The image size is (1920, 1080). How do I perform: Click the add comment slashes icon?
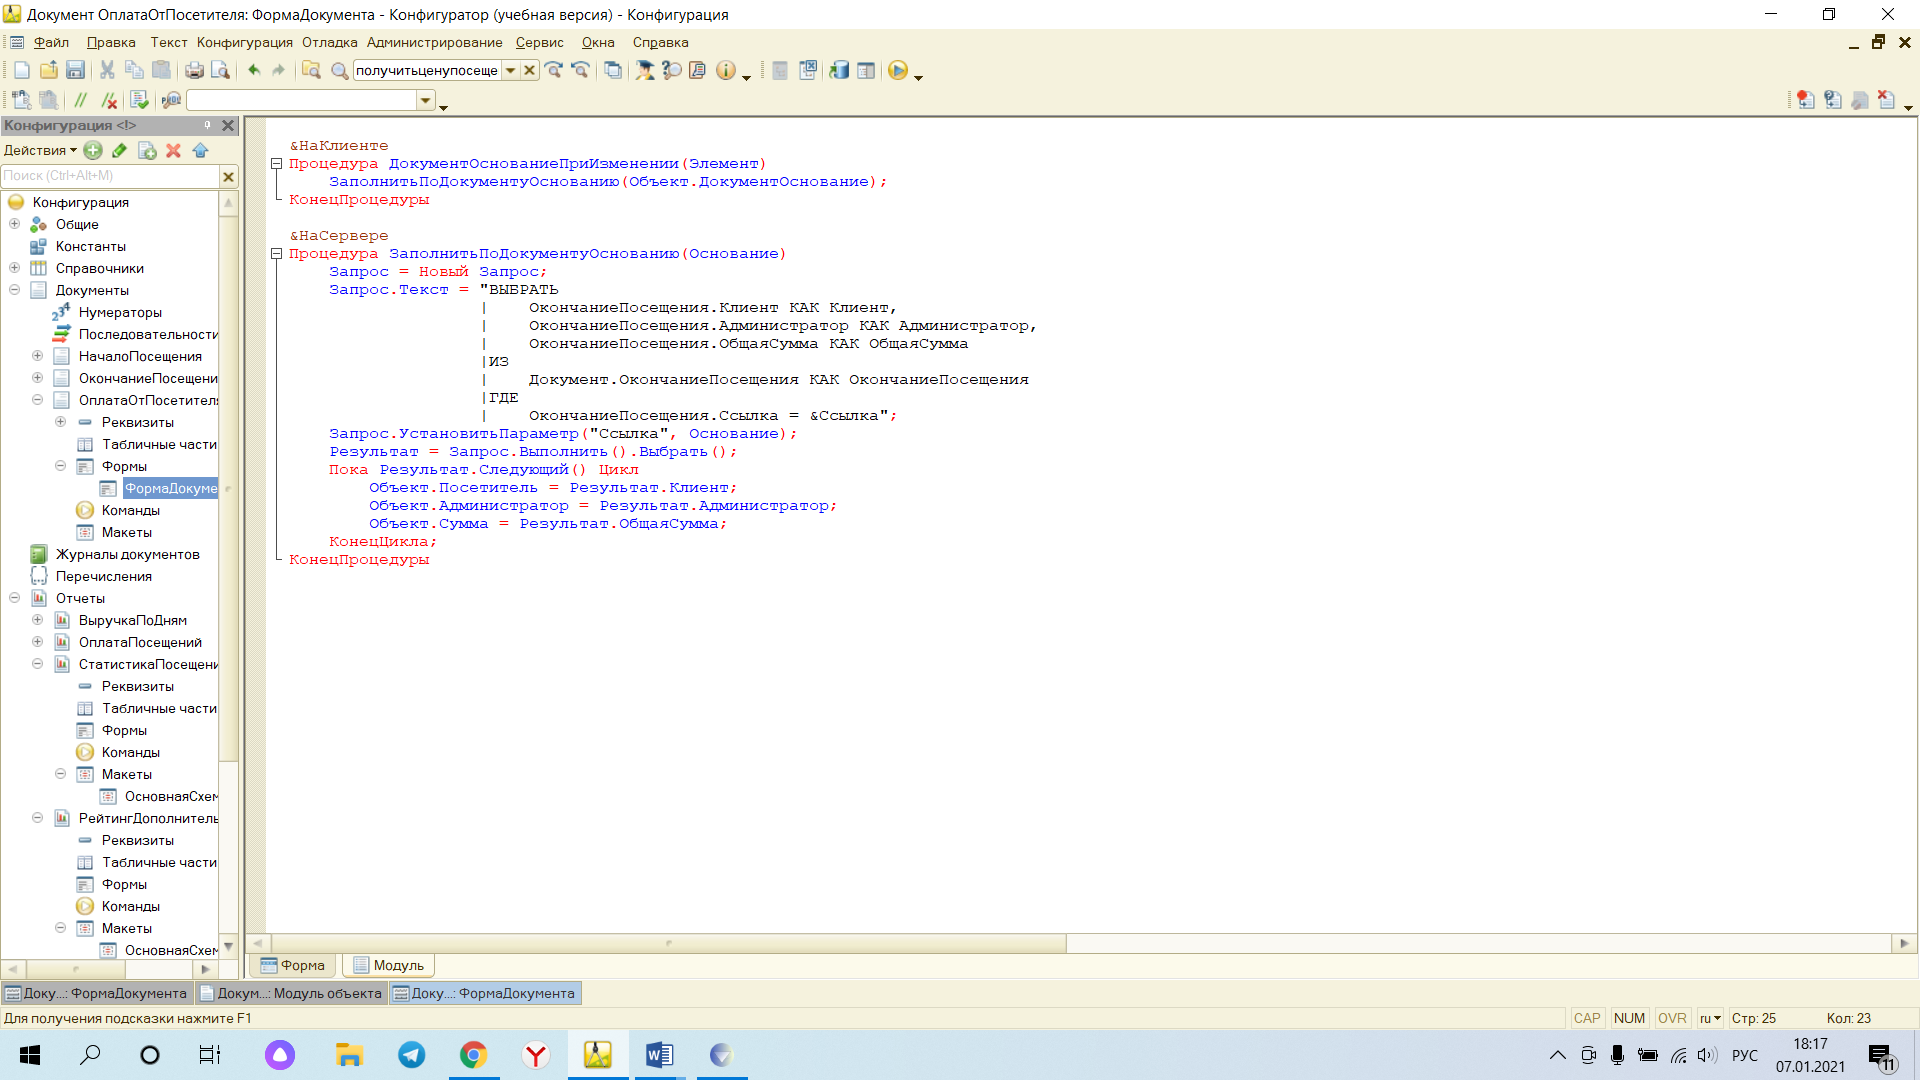coord(81,100)
